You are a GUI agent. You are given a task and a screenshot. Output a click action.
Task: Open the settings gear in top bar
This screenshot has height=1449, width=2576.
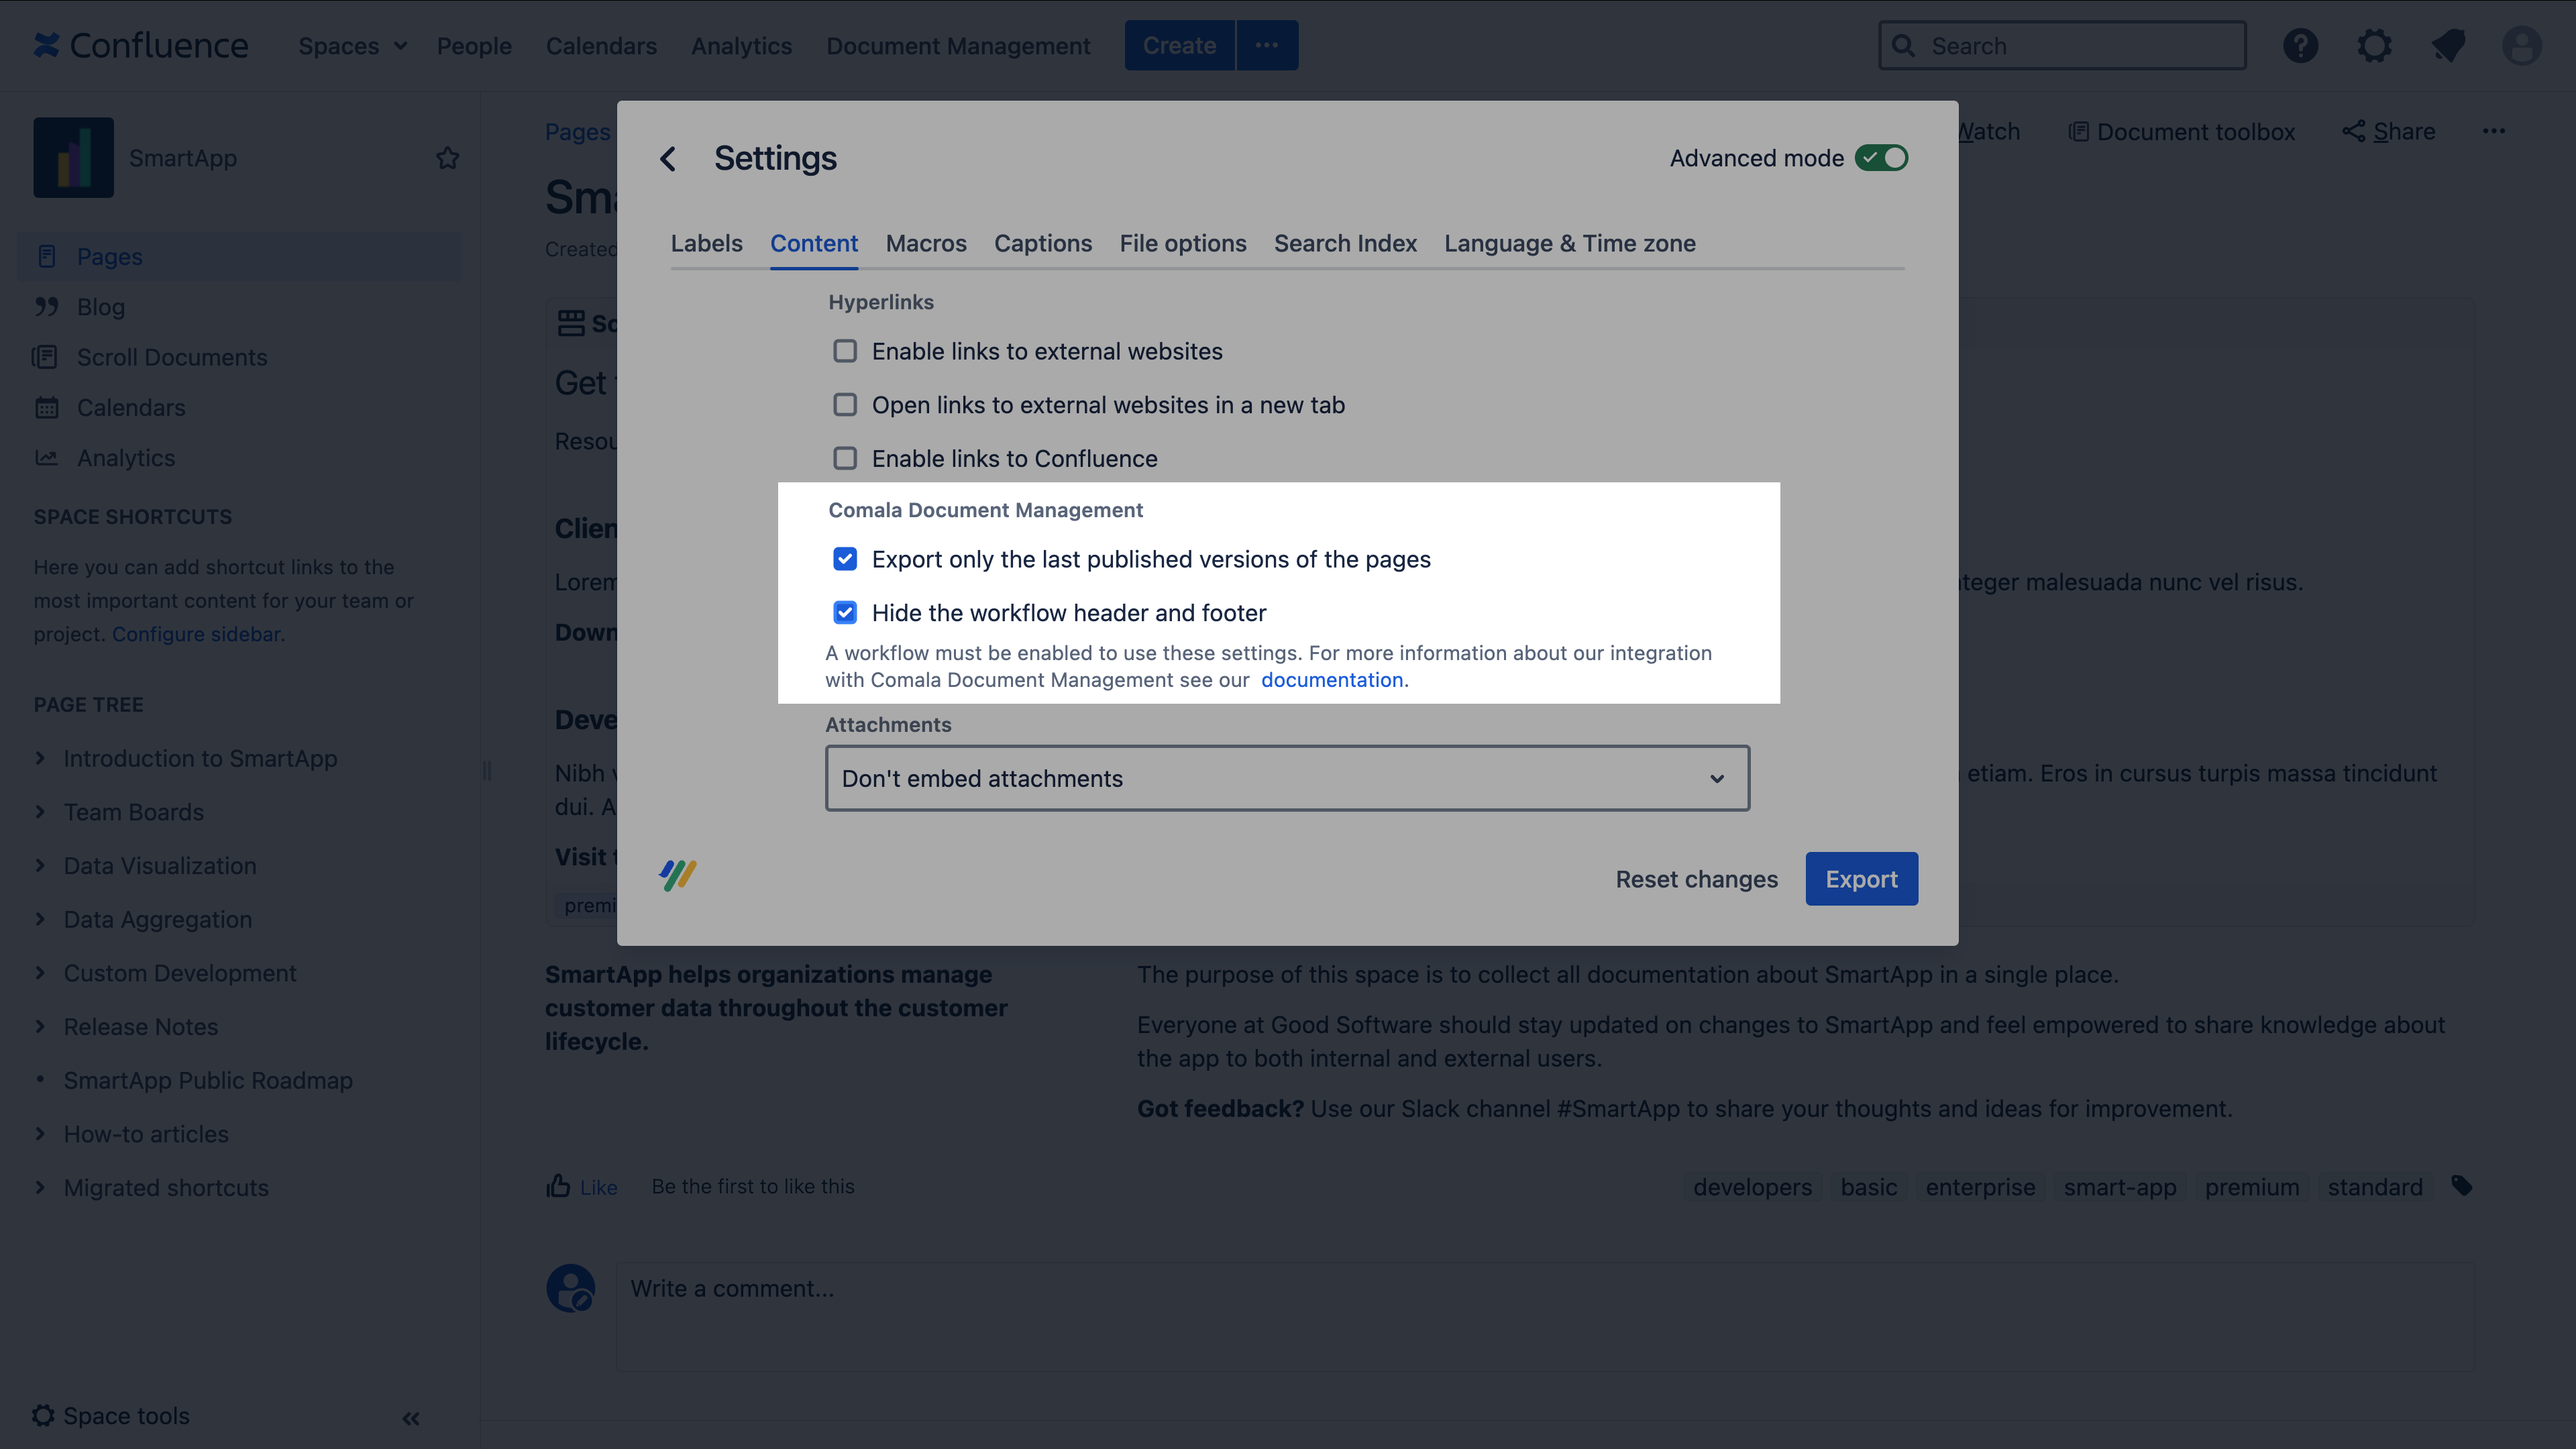(2374, 46)
